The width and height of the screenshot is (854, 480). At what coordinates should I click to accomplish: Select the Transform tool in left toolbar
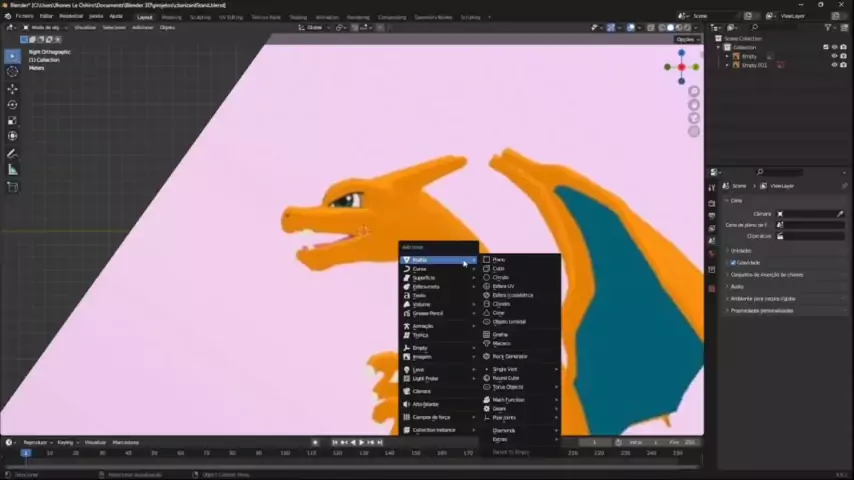pos(13,136)
